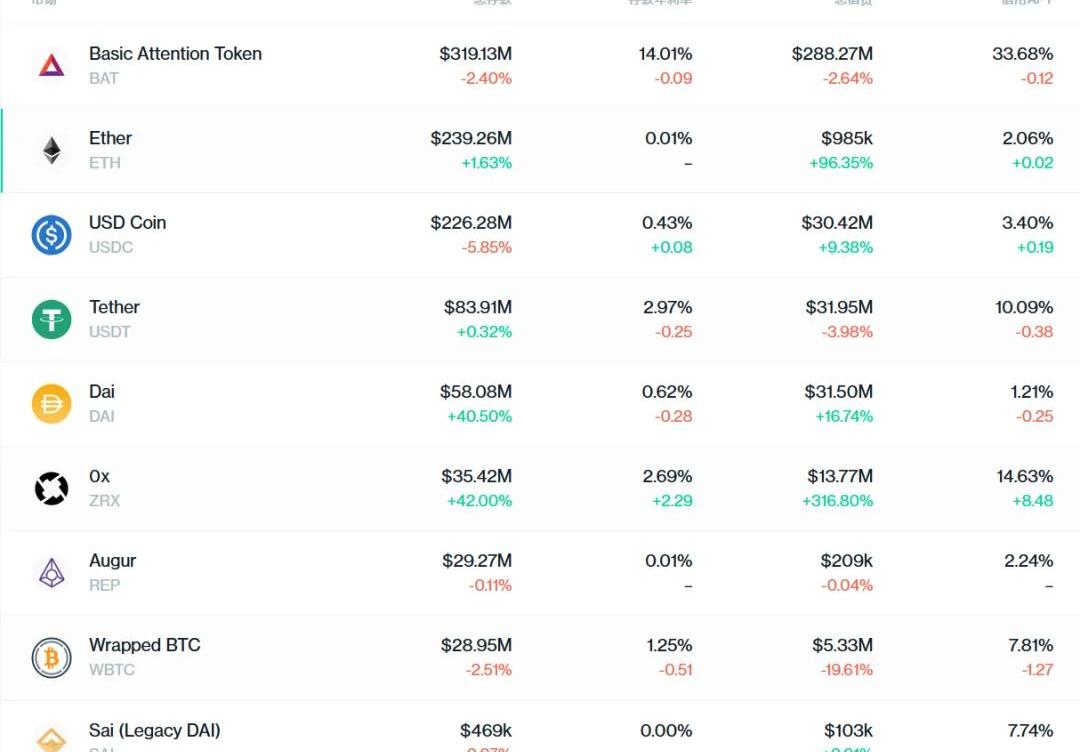
Task: Click the 0x +316.80% borrow change
Action: (x=837, y=501)
